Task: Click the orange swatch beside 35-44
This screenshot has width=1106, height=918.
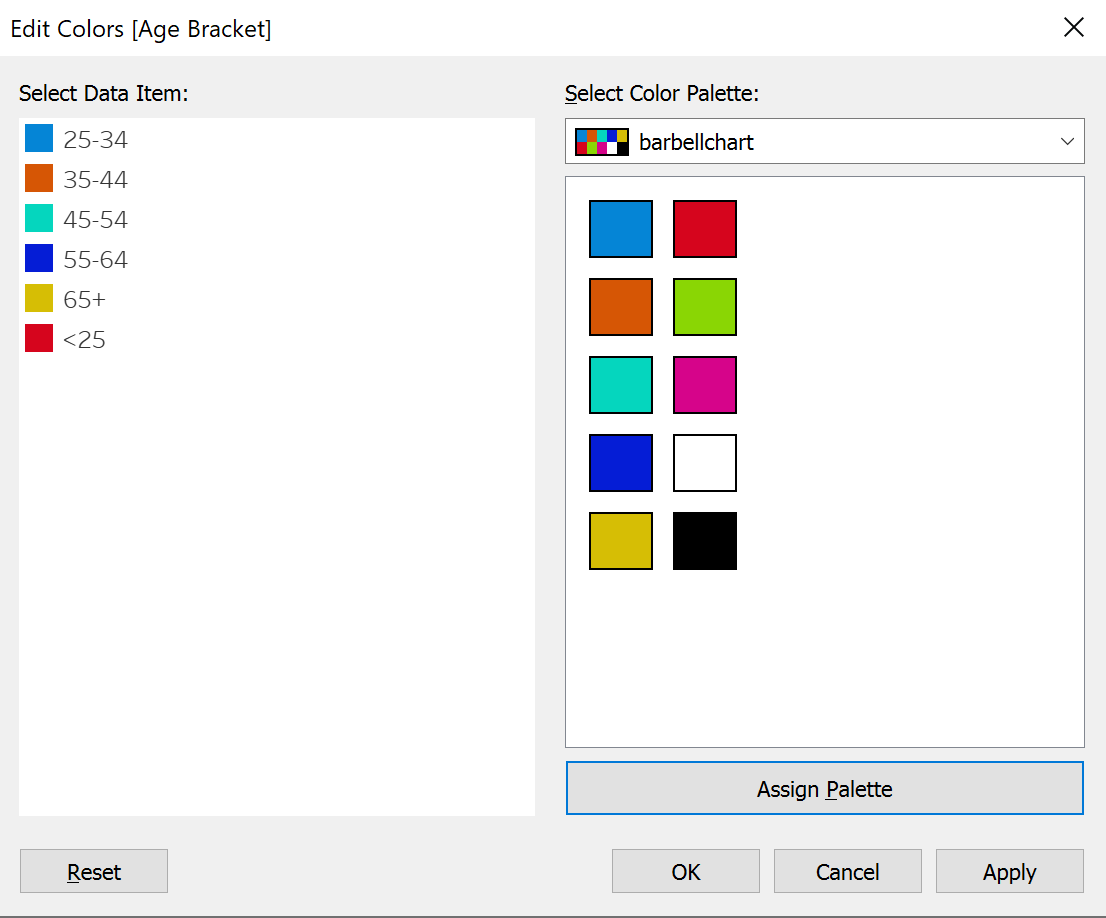Action: pyautogui.click(x=38, y=178)
